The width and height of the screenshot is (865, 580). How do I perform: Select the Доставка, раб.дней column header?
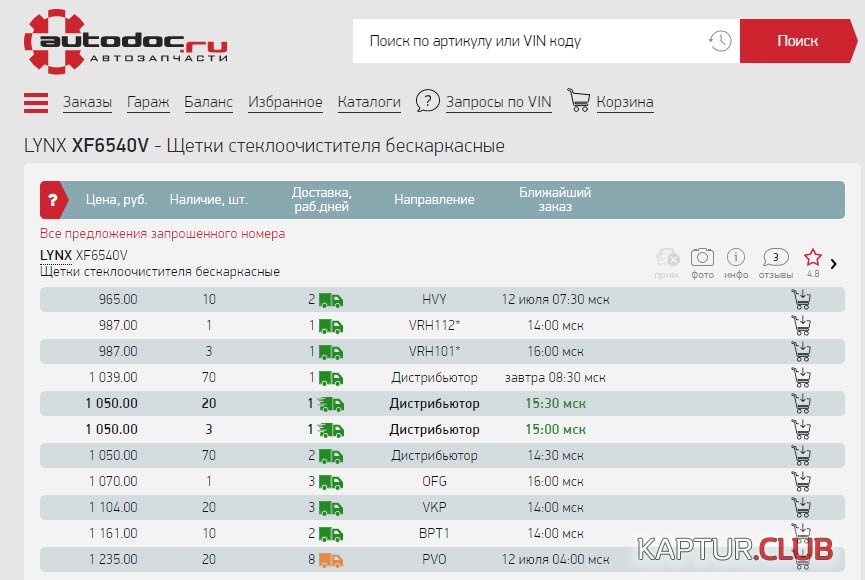(x=322, y=200)
